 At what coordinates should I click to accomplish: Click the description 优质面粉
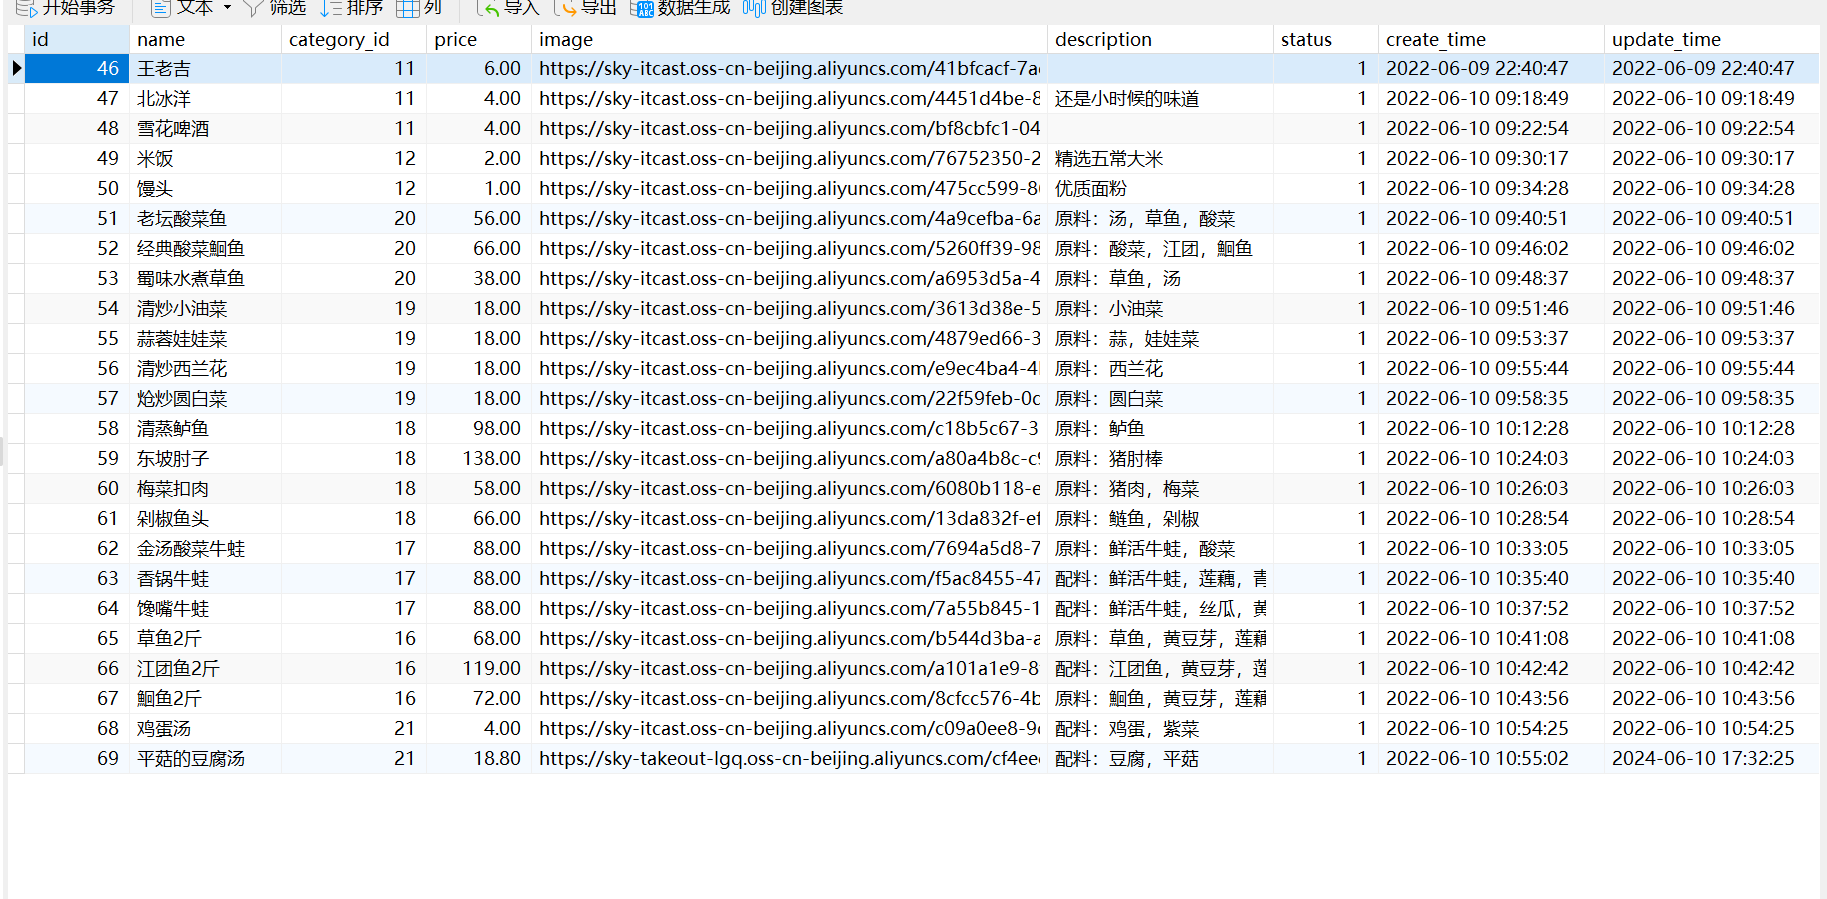1160,188
